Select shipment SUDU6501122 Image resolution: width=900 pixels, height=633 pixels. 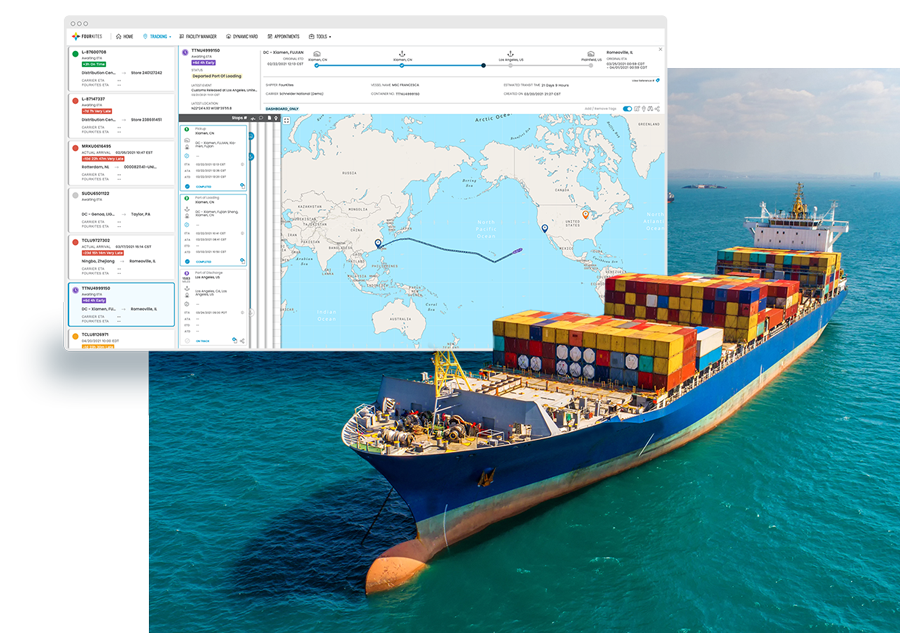(121, 210)
